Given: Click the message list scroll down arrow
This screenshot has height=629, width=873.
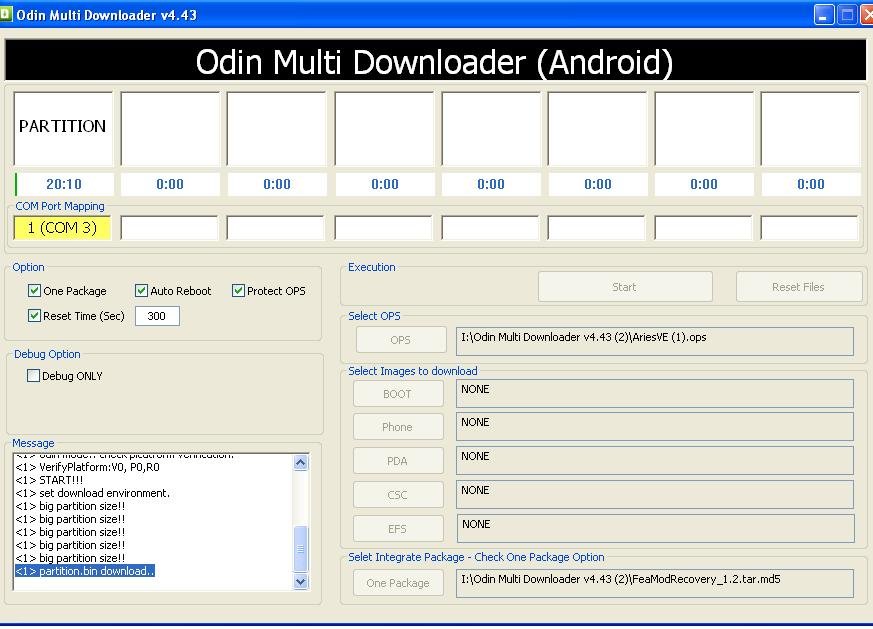Looking at the screenshot, I should tap(301, 582).
